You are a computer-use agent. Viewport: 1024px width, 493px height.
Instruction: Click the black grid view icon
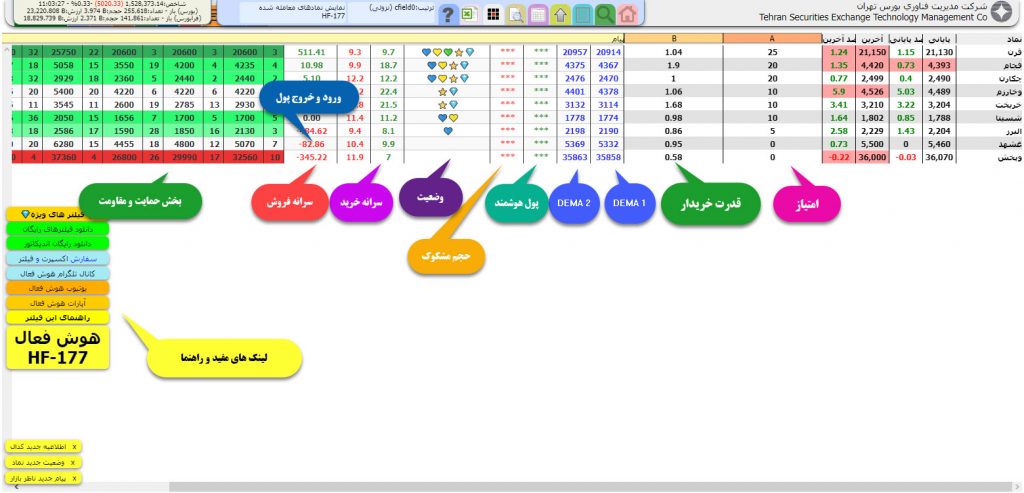click(x=493, y=14)
